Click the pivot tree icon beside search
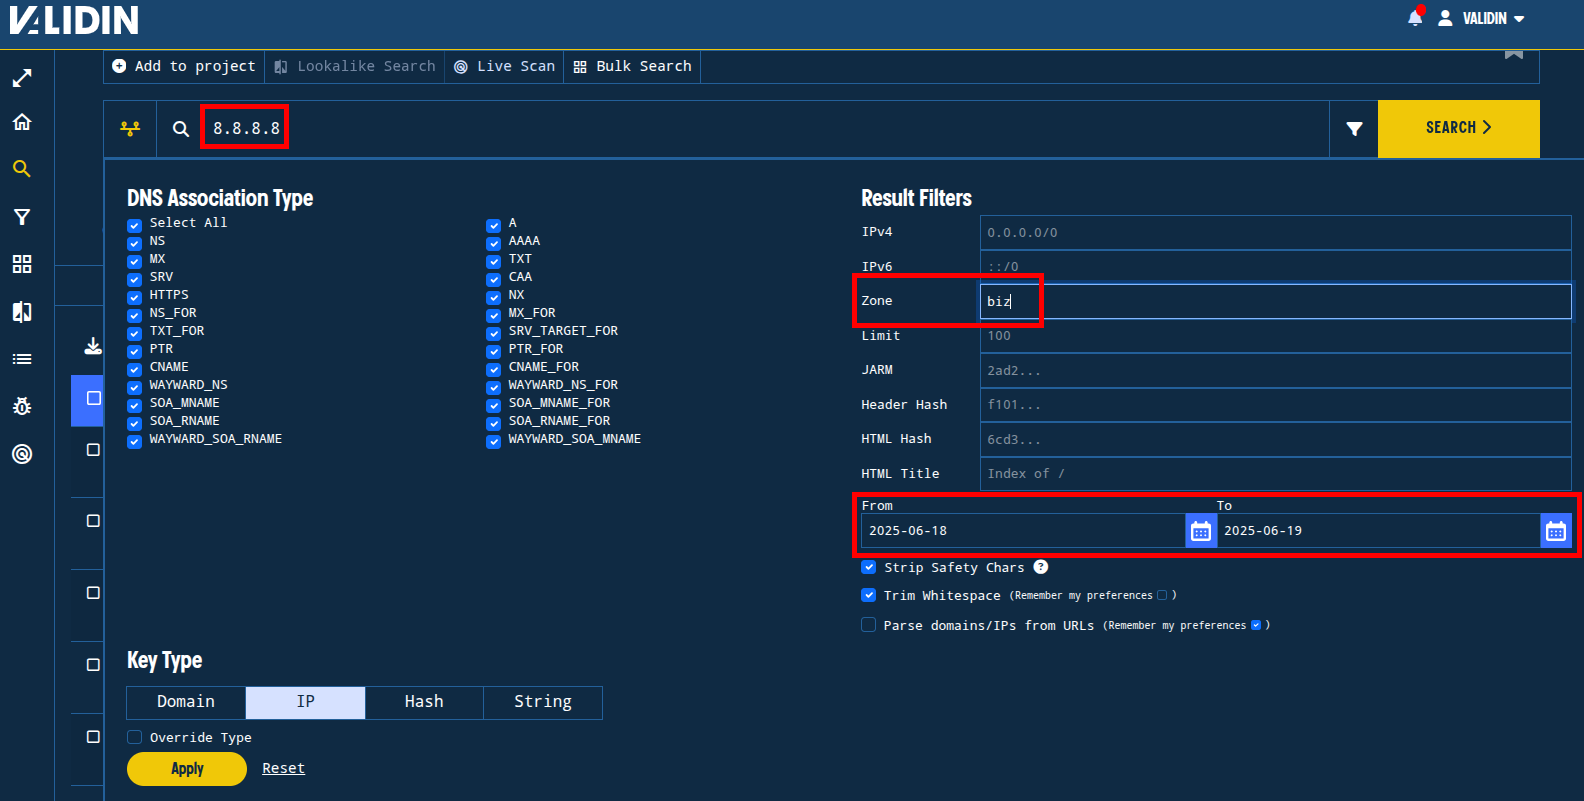Image resolution: width=1584 pixels, height=801 pixels. [x=130, y=128]
